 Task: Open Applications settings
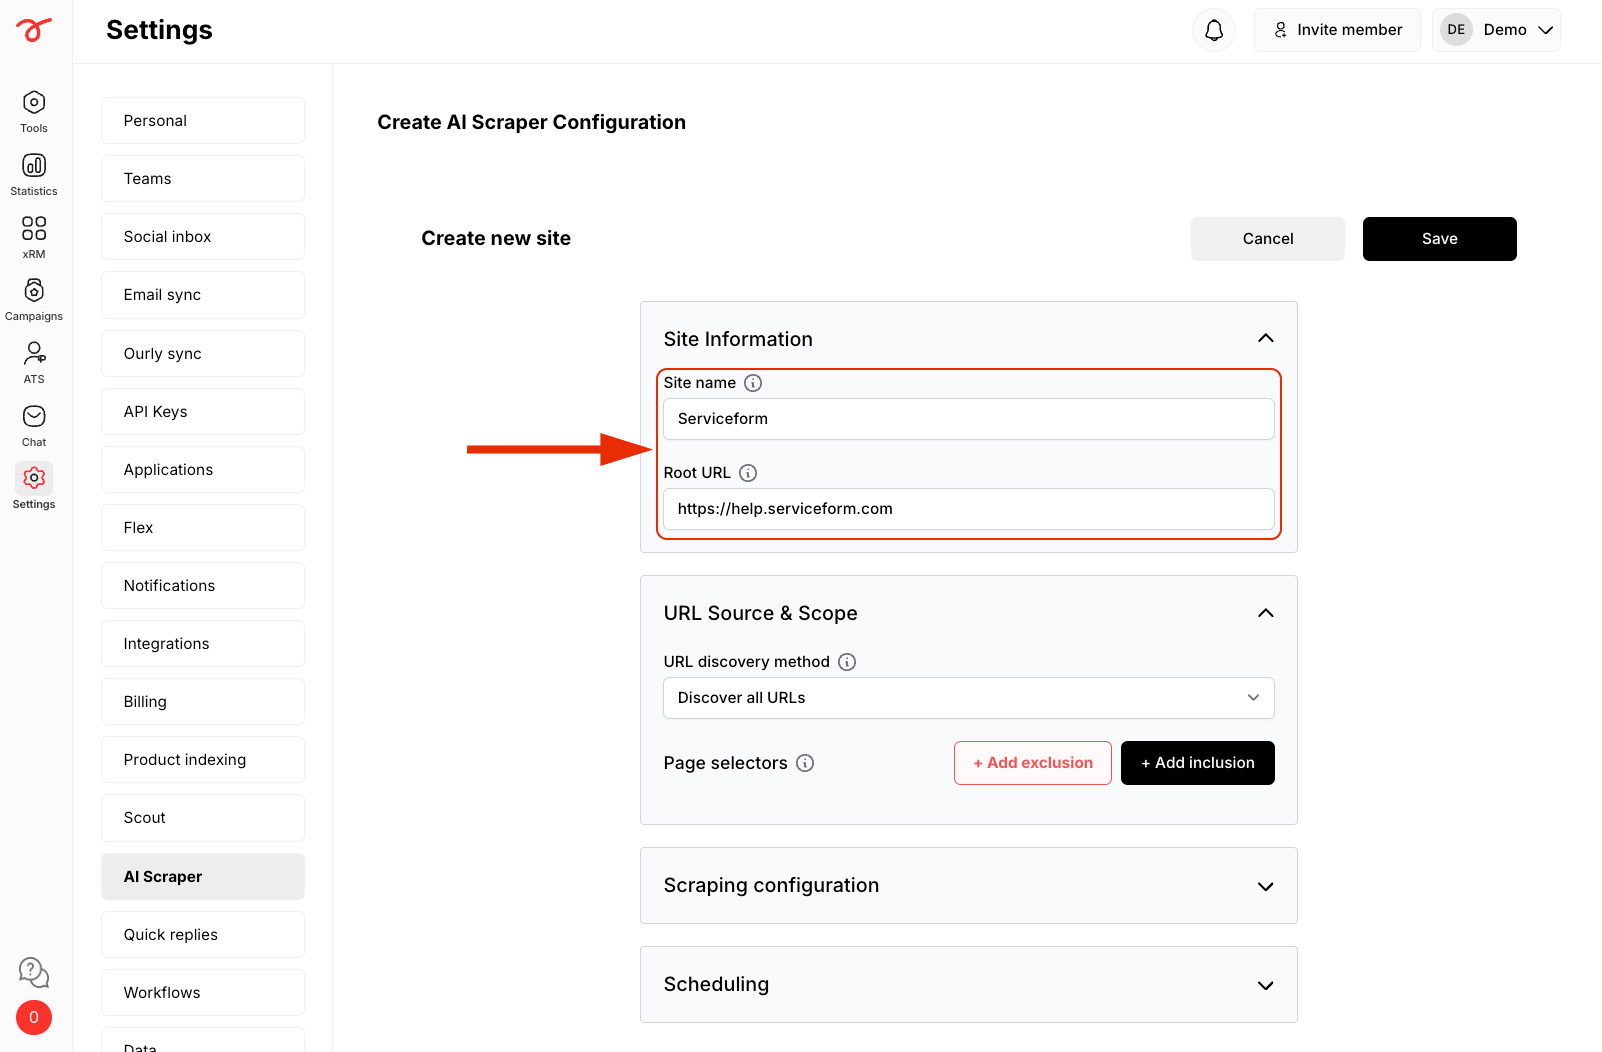[x=203, y=470]
